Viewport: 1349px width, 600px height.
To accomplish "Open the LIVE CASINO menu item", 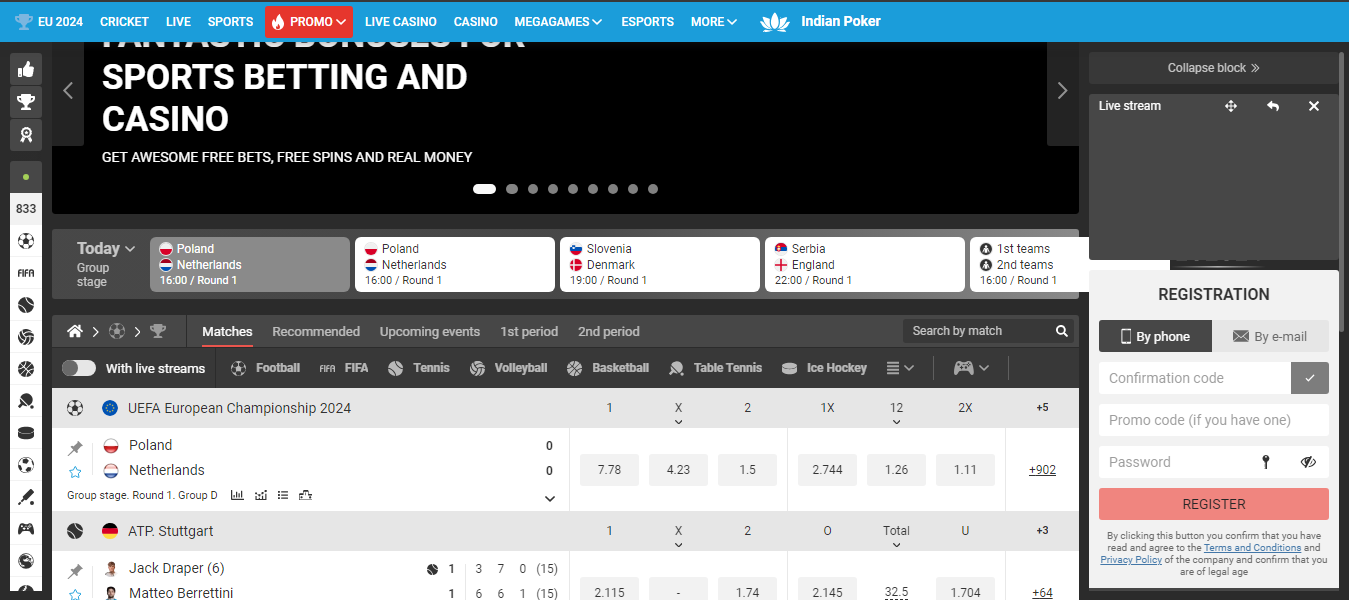I will click(x=400, y=21).
